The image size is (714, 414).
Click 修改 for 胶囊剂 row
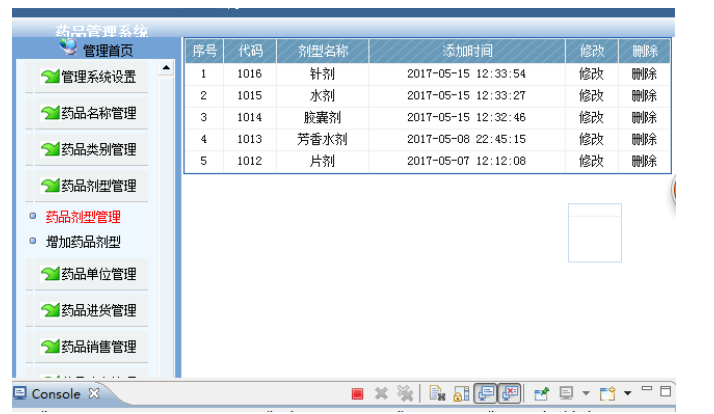click(x=592, y=118)
